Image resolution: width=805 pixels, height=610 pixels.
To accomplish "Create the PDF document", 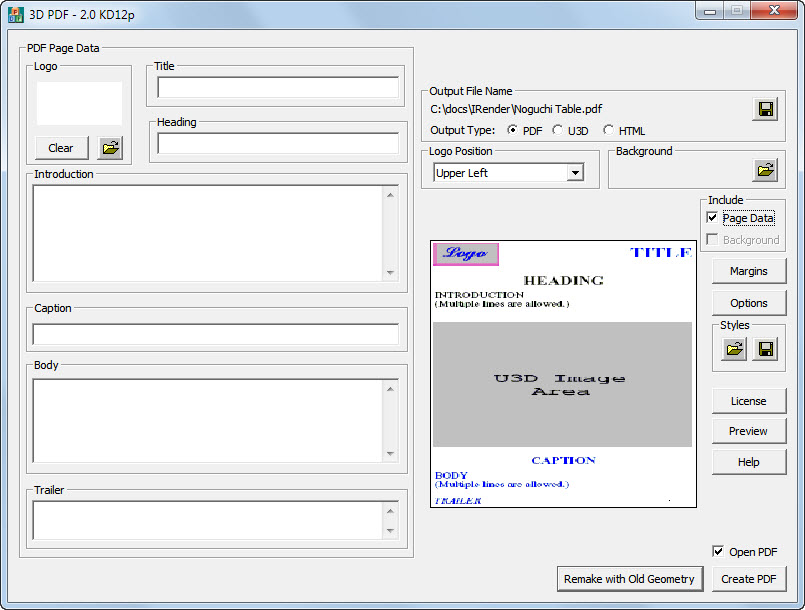I will 750,578.
